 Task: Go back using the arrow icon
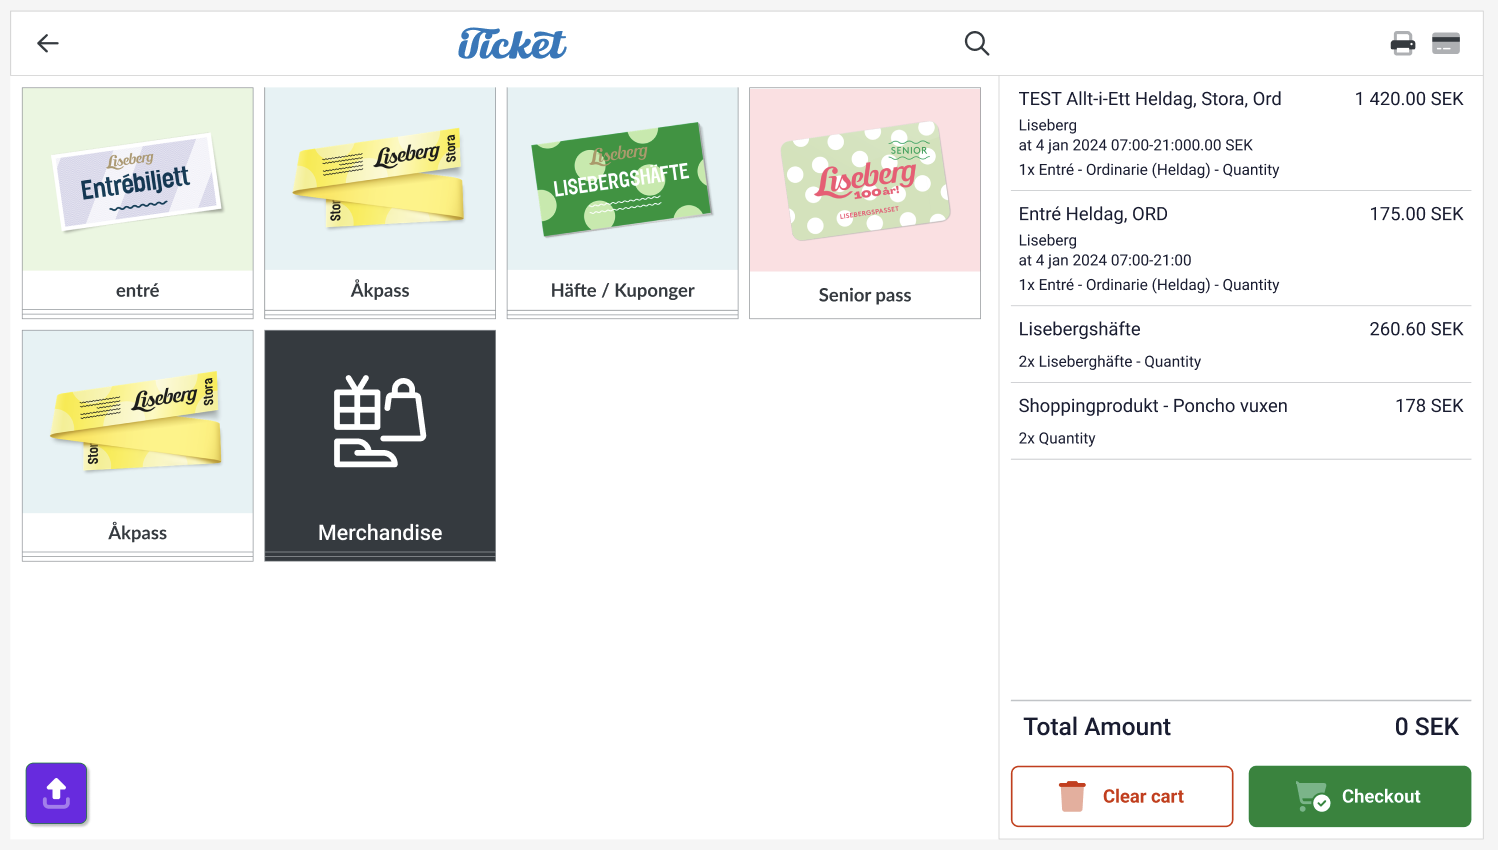48,43
